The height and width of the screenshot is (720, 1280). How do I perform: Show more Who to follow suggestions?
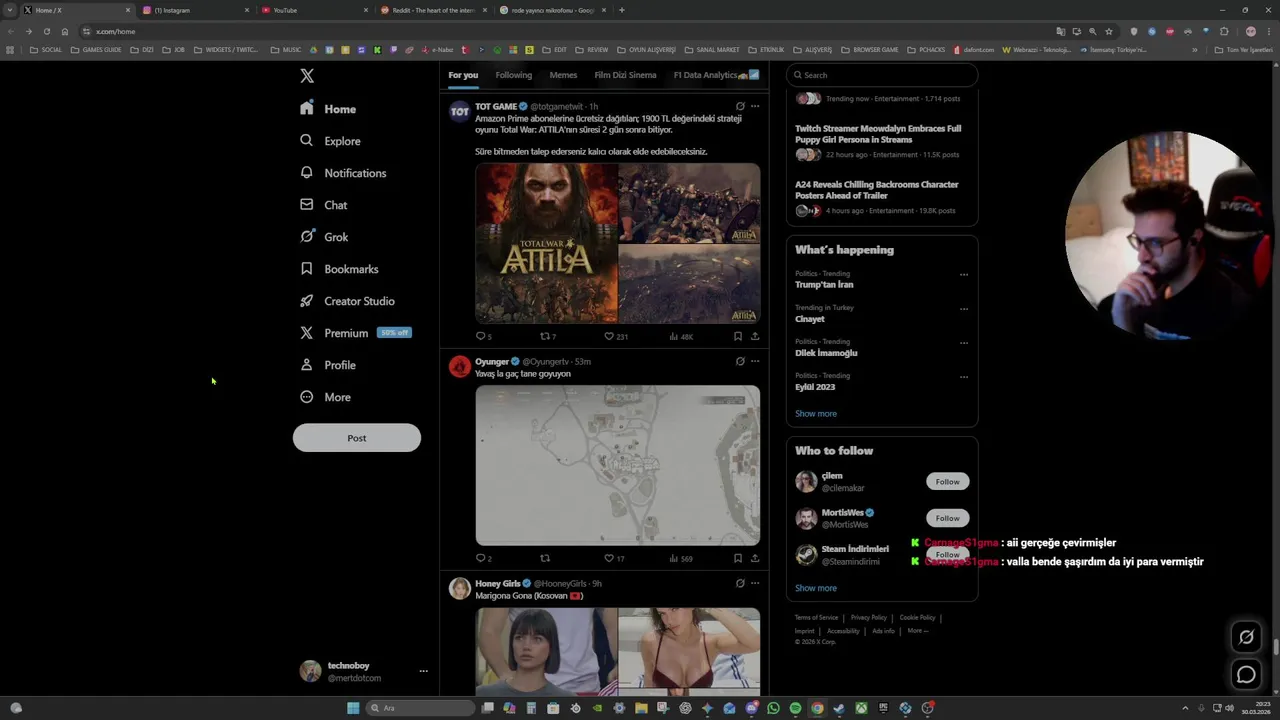point(816,588)
